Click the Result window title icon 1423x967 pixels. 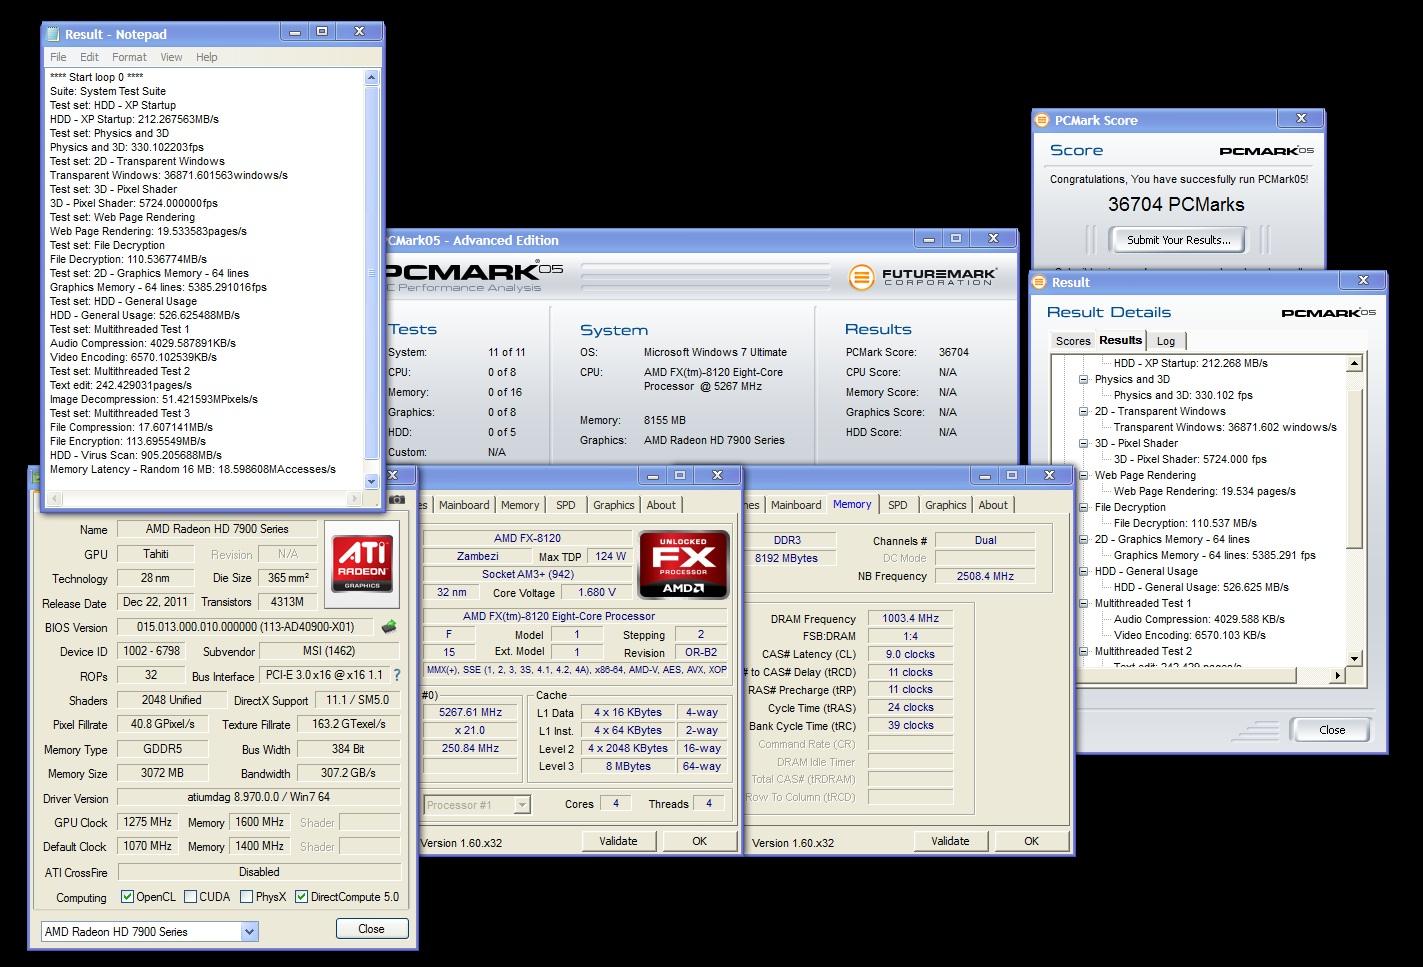coord(1038,282)
